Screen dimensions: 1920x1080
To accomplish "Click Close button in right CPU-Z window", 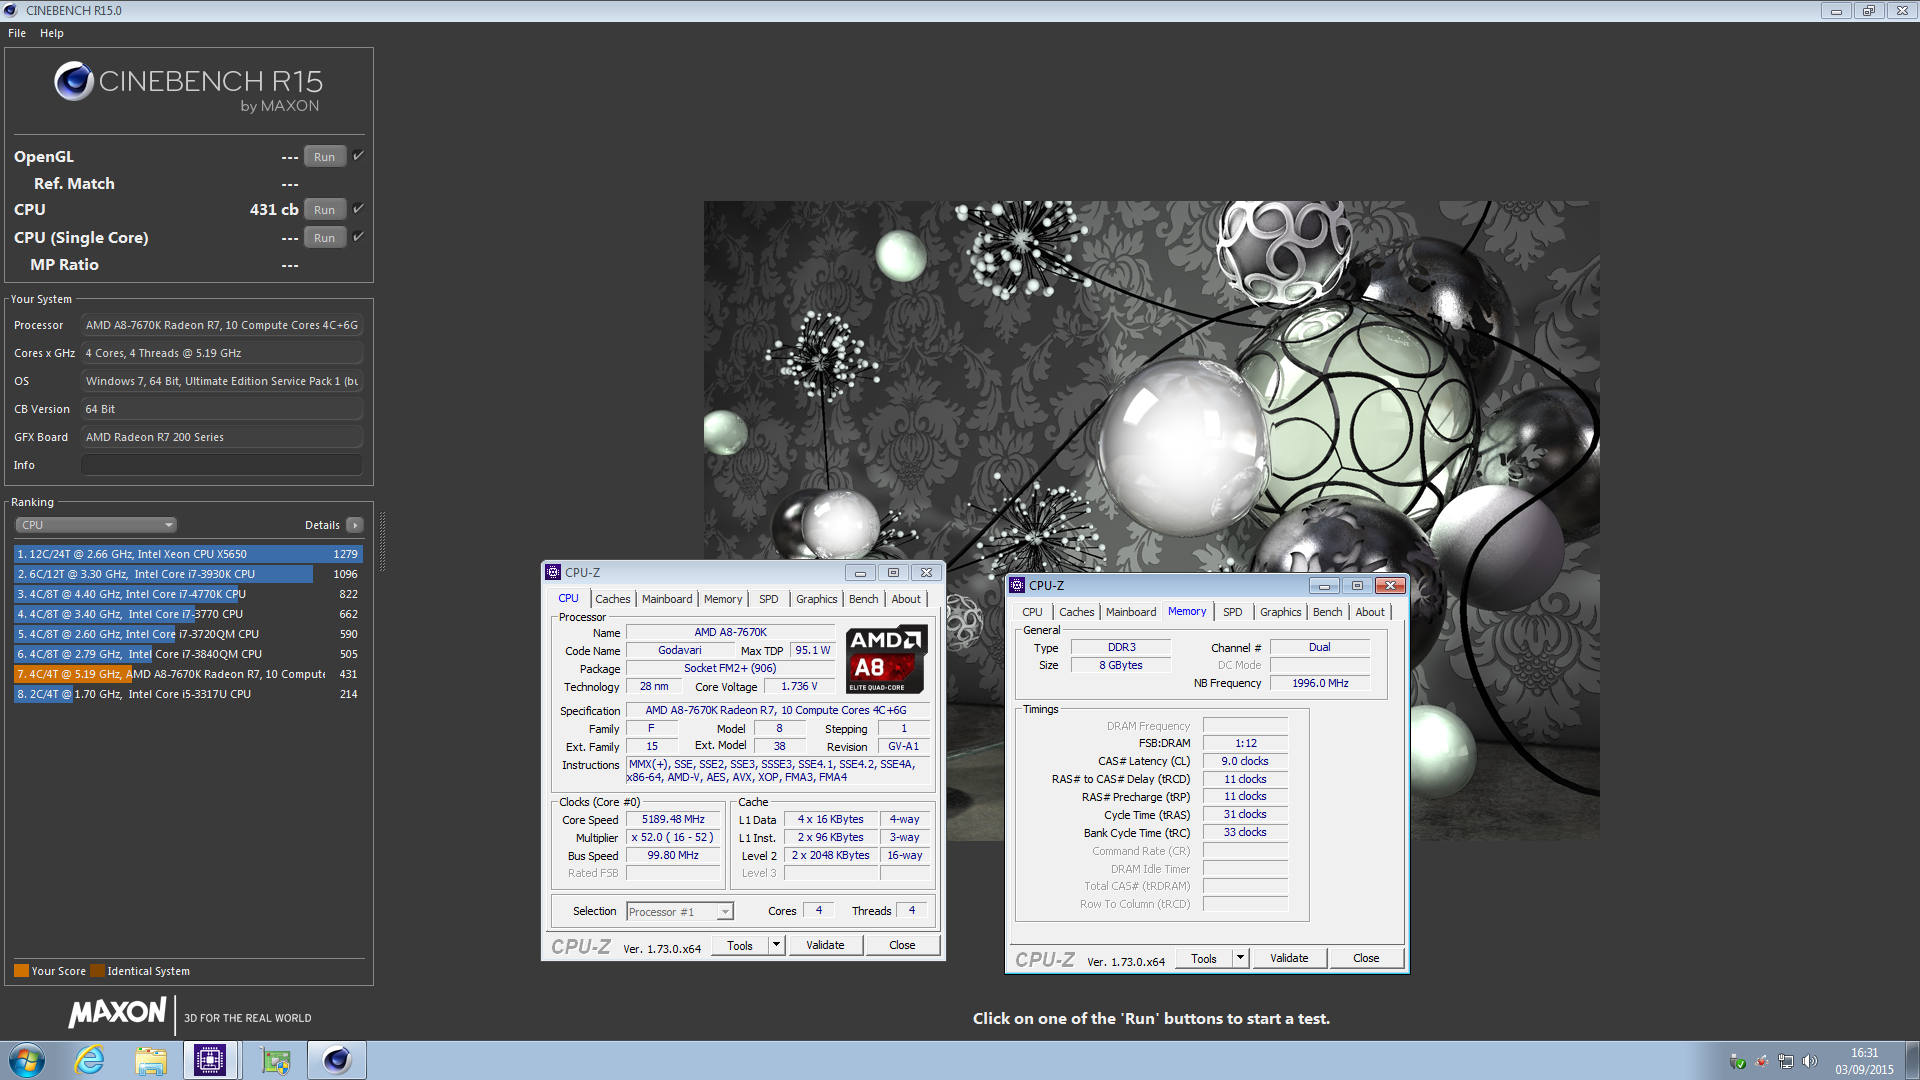I will 1366,959.
